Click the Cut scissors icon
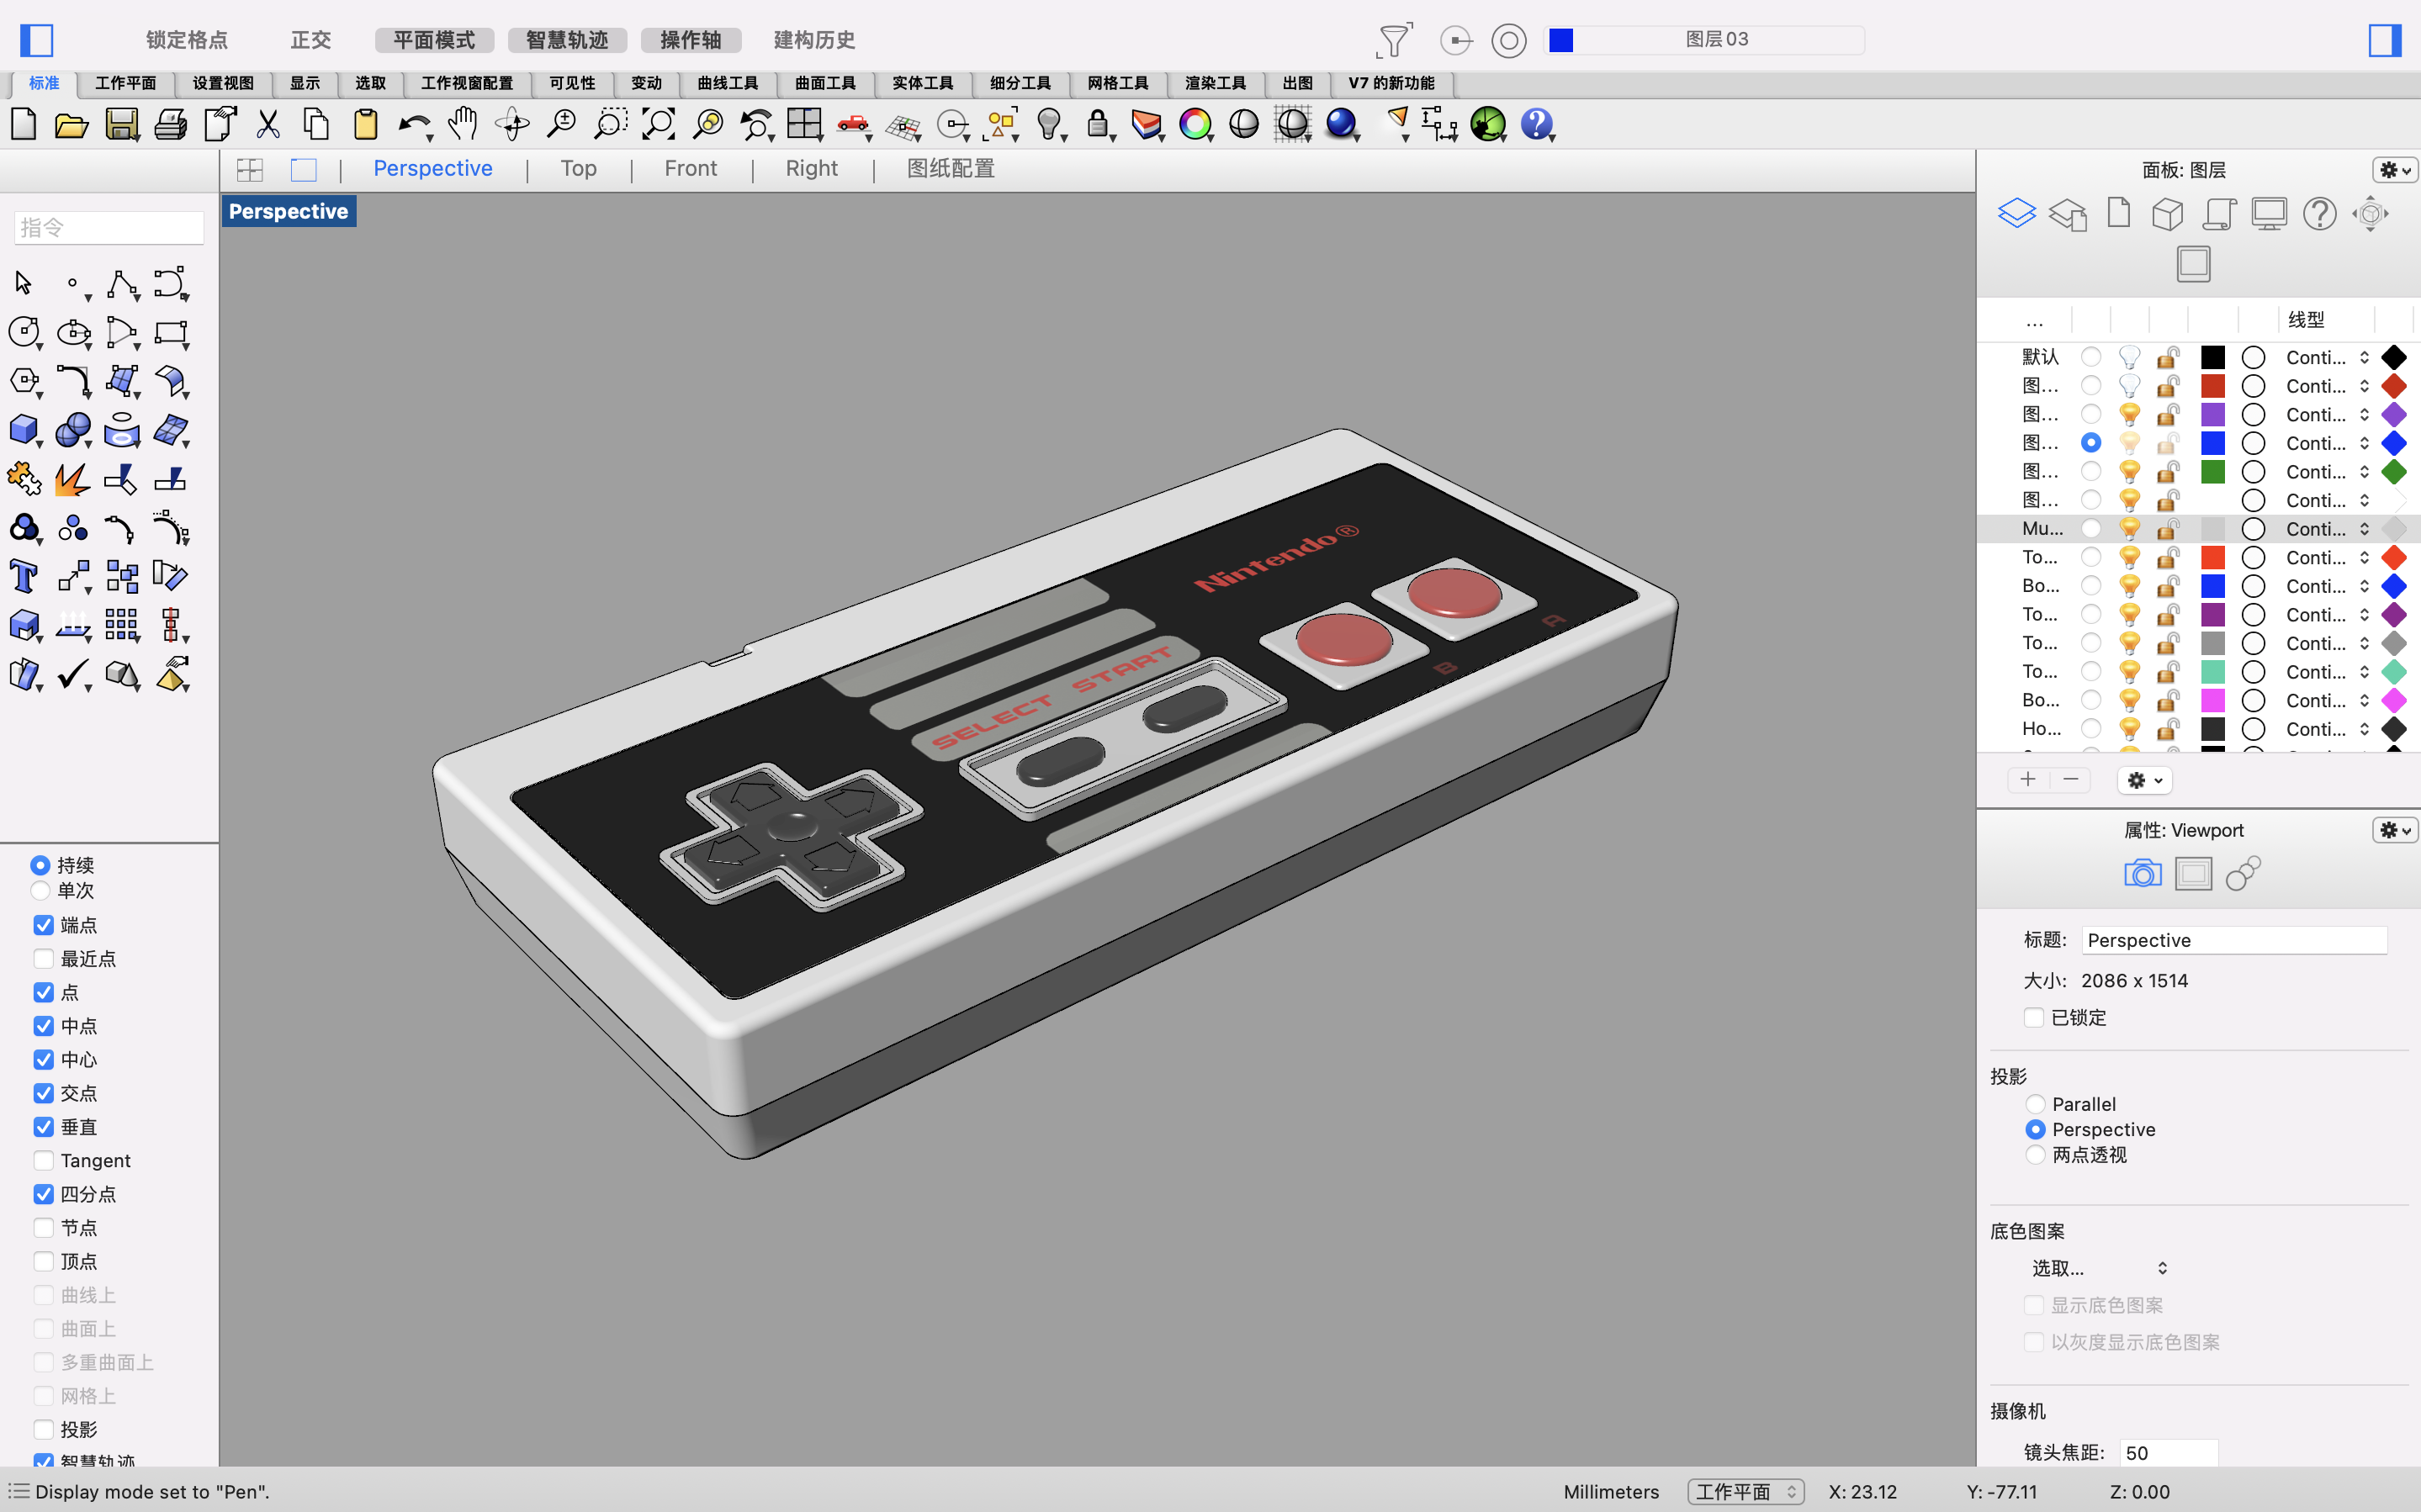 point(268,124)
